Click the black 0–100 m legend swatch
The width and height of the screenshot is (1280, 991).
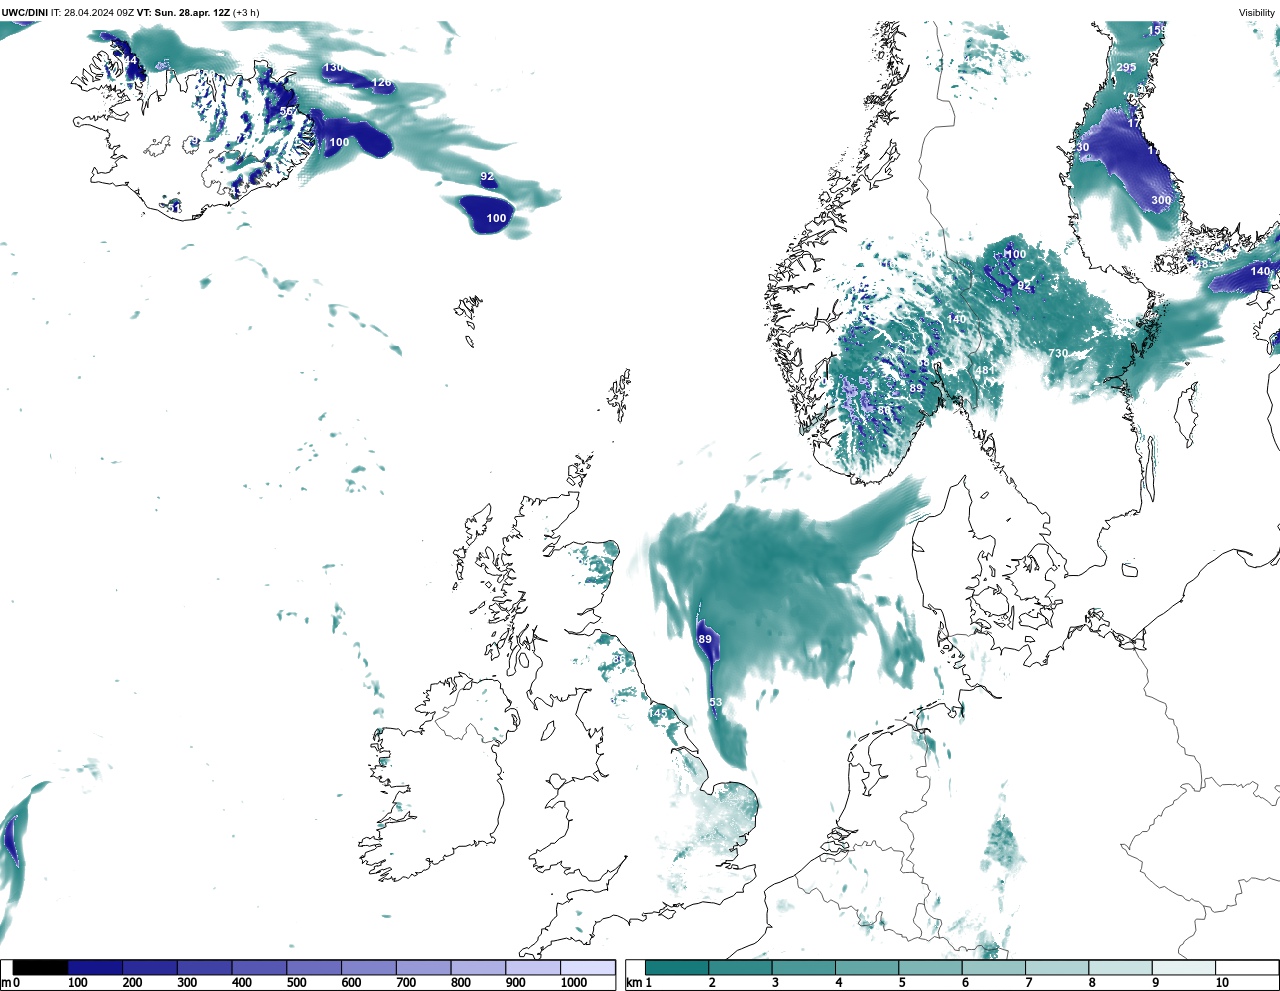coord(40,968)
